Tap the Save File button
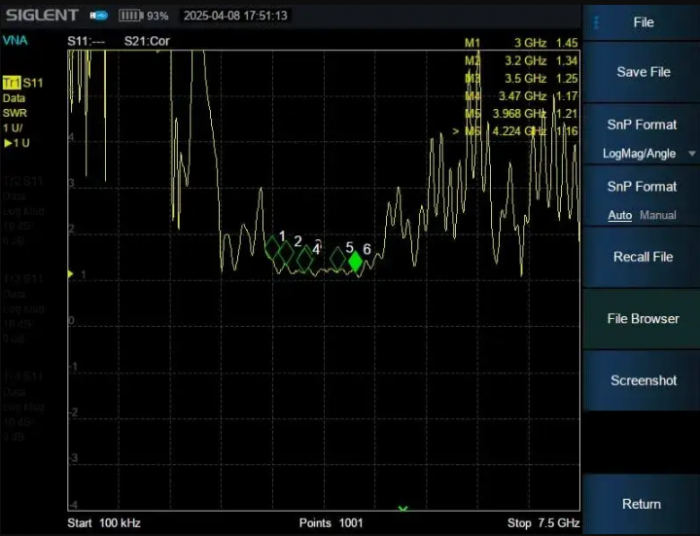The image size is (700, 536). [641, 72]
